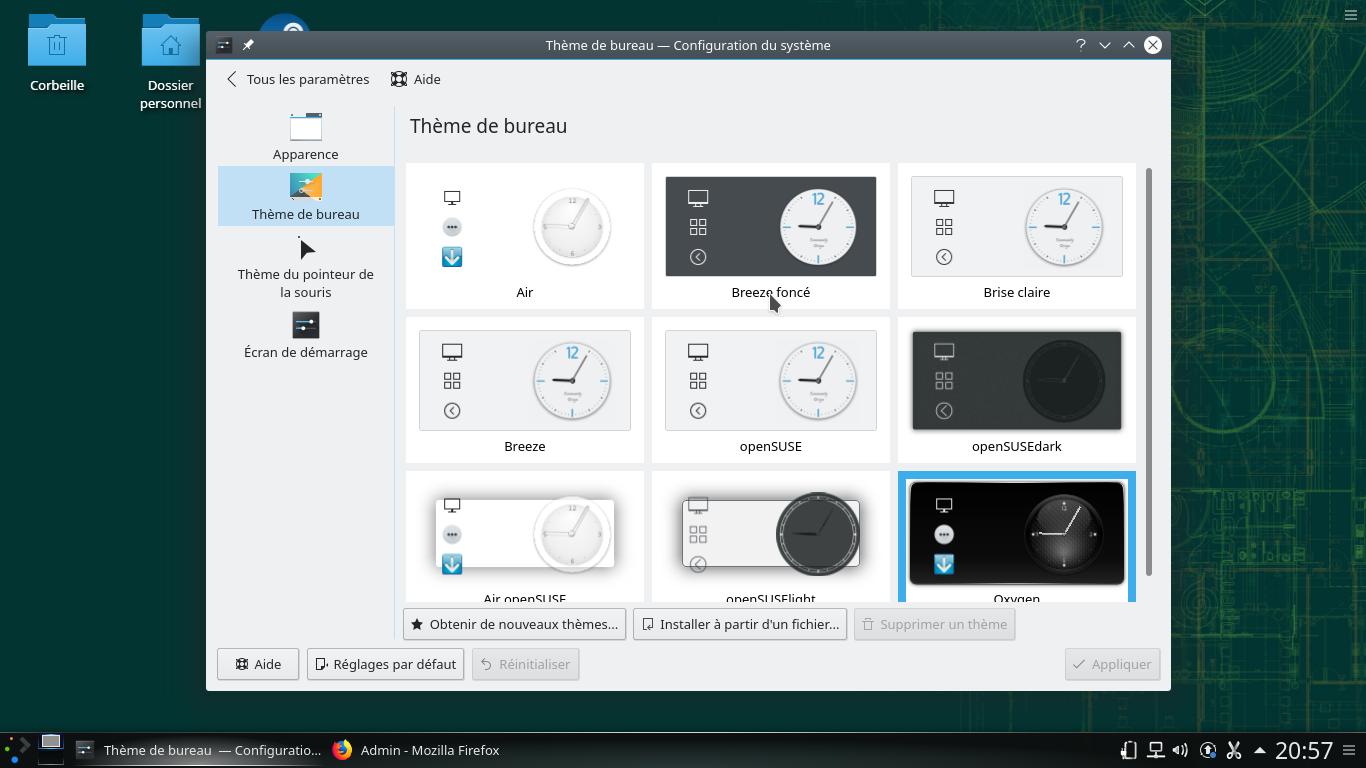Click the Réinitialiser button
1366x768 pixels.
pyautogui.click(x=525, y=664)
